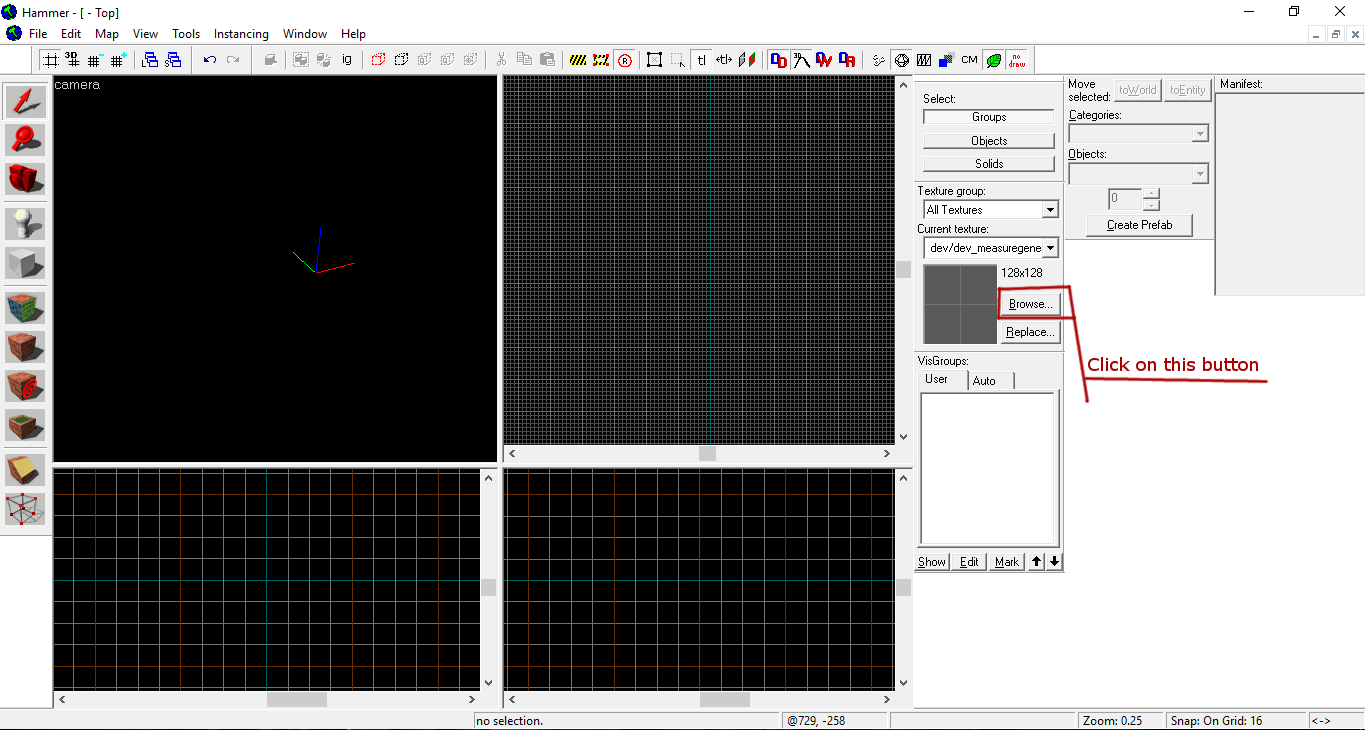Toggle the no draw button
The height and width of the screenshot is (730, 1366).
(x=1017, y=60)
